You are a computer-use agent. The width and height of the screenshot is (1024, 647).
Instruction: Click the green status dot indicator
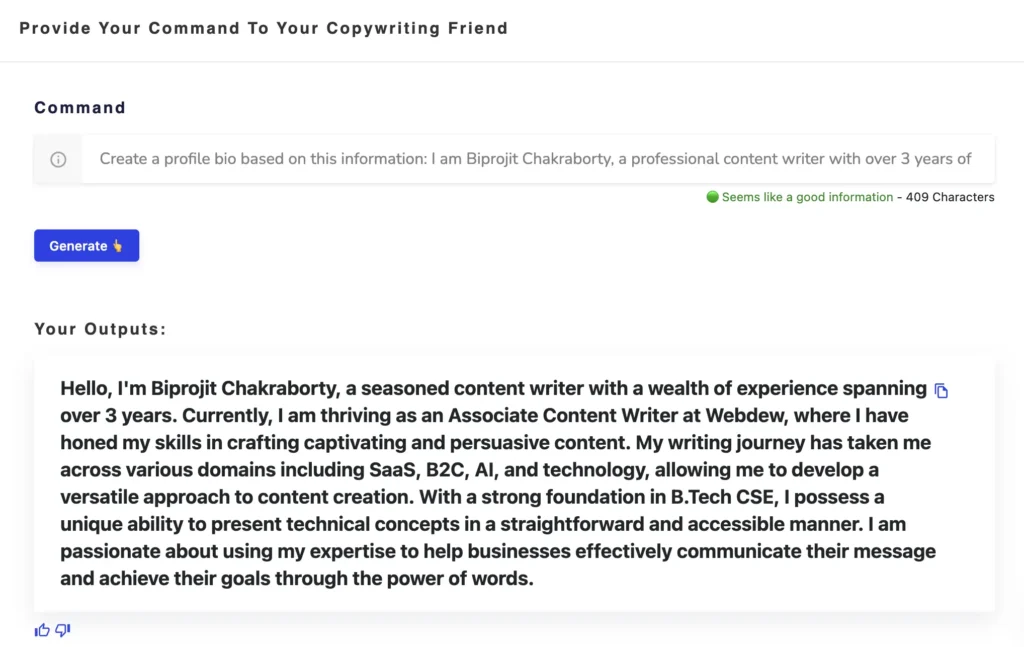712,197
